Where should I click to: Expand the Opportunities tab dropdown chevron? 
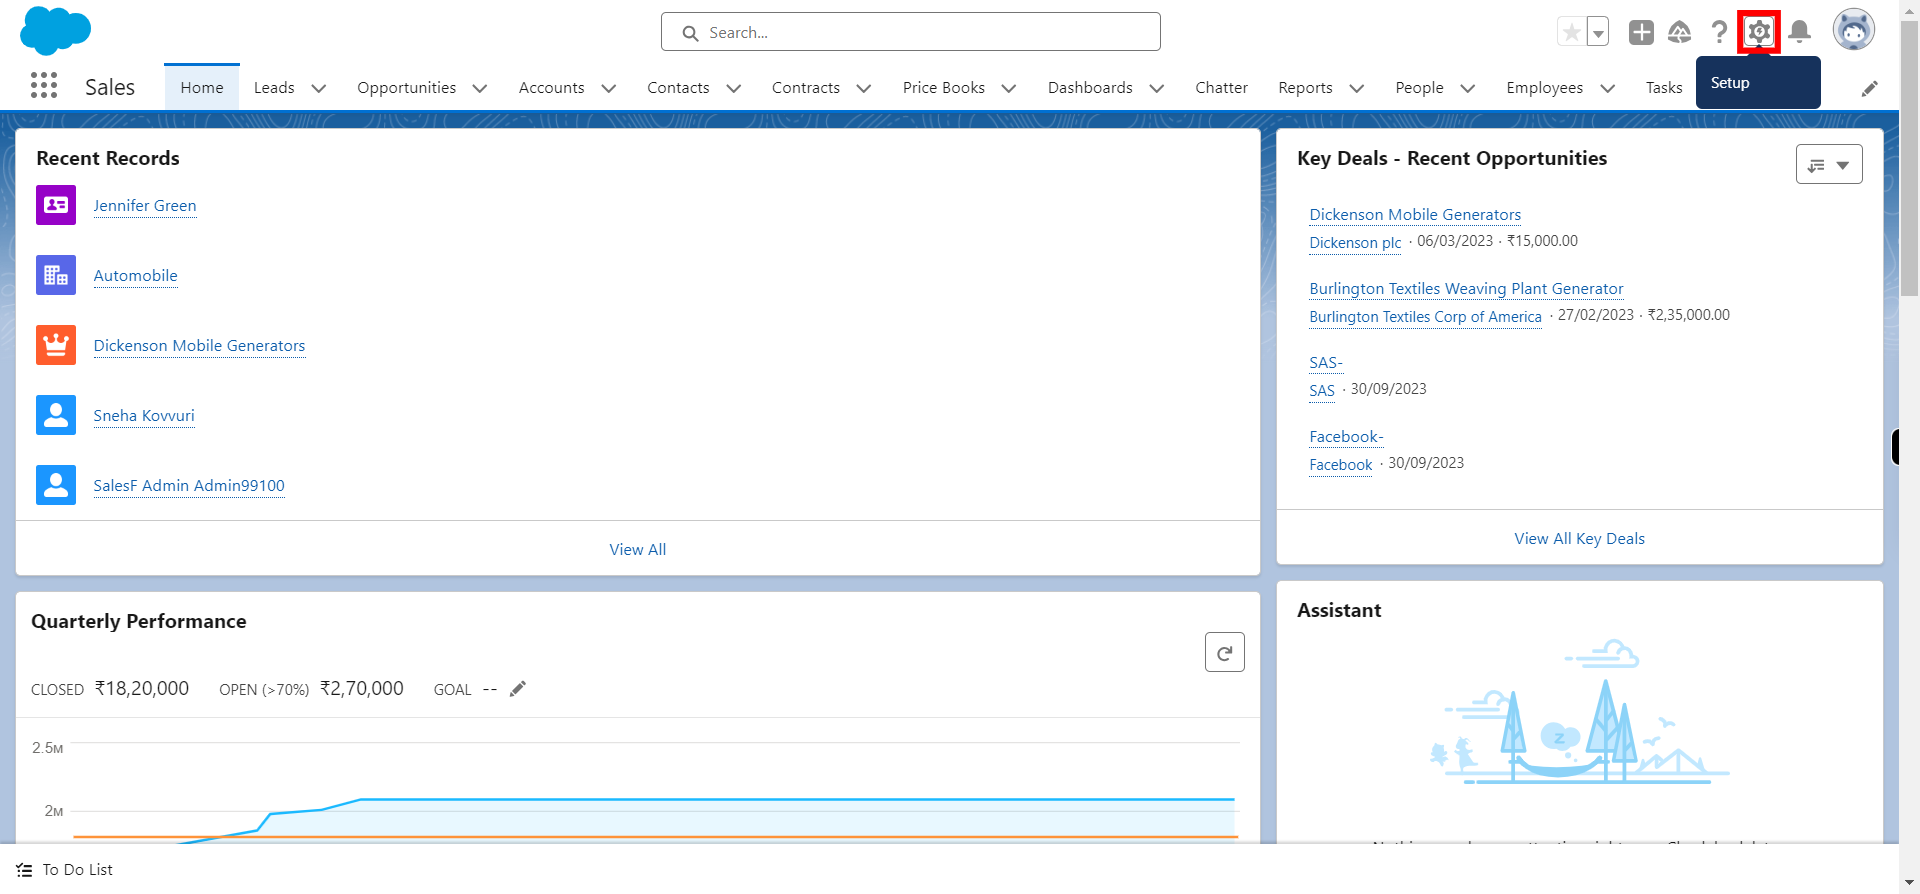click(x=480, y=88)
